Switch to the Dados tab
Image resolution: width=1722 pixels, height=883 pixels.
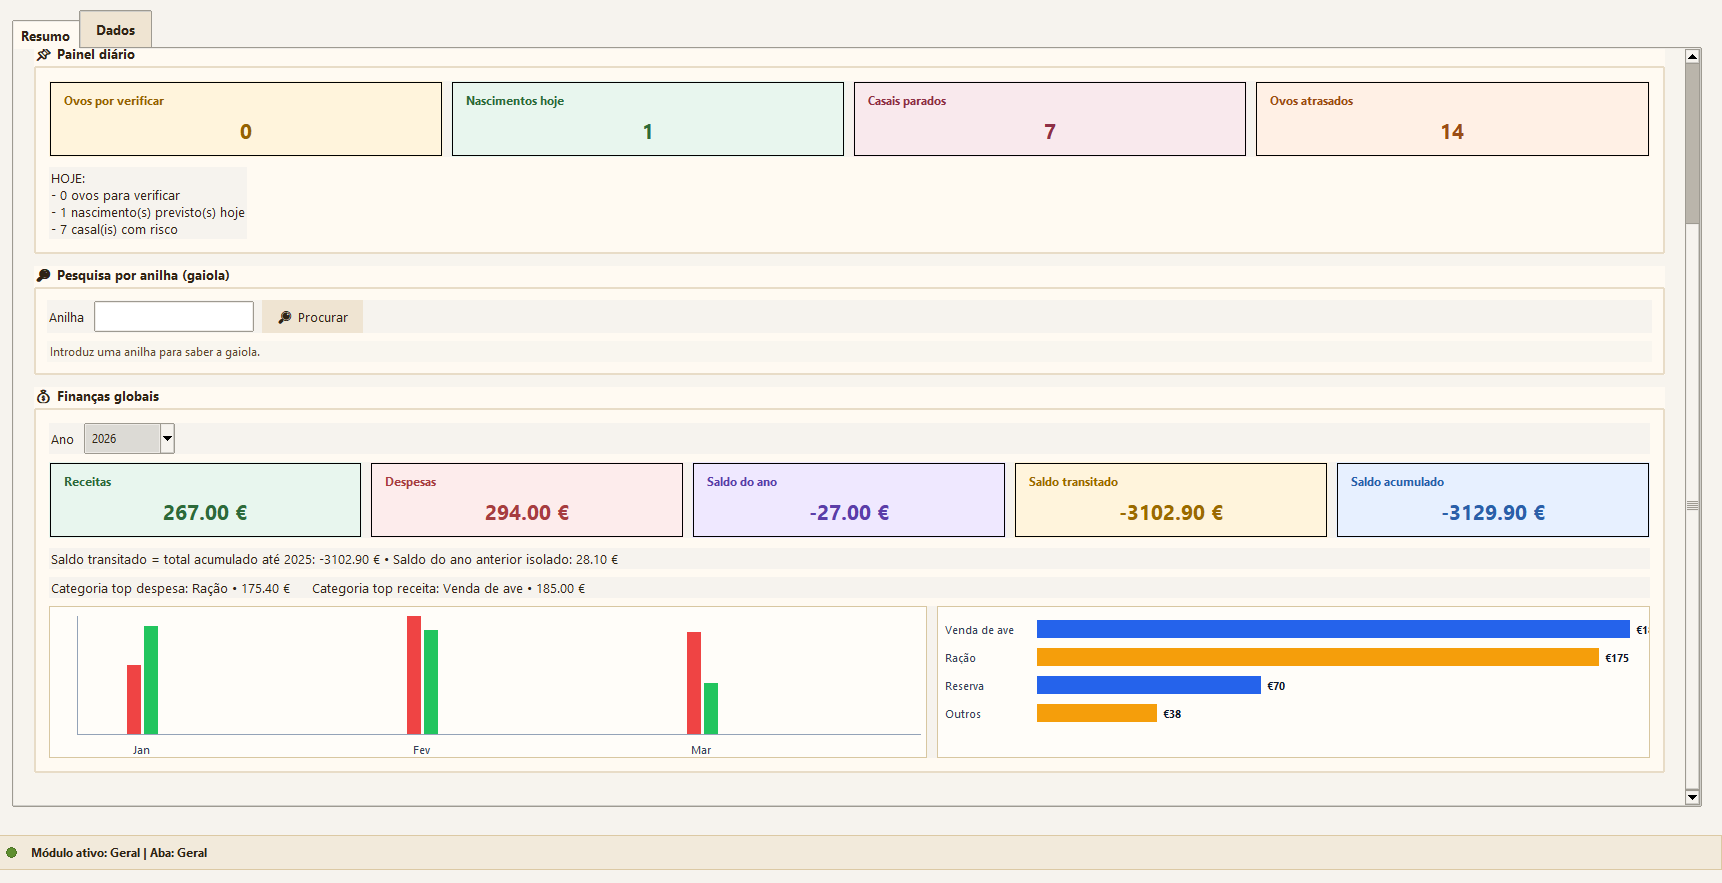click(x=115, y=30)
